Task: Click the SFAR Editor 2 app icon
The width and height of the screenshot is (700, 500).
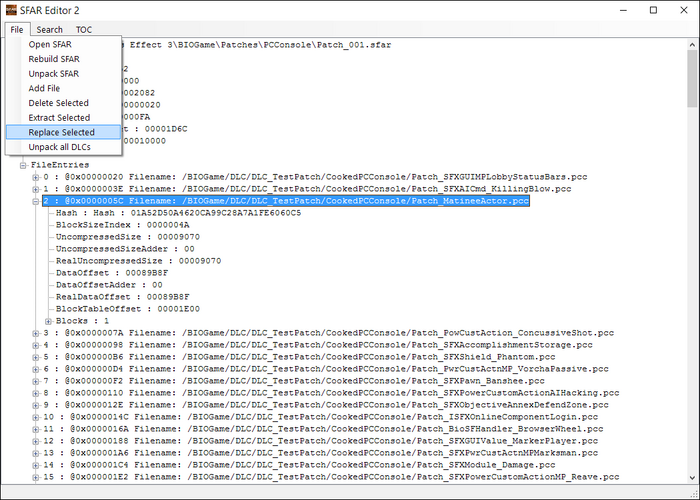Action: point(11,10)
